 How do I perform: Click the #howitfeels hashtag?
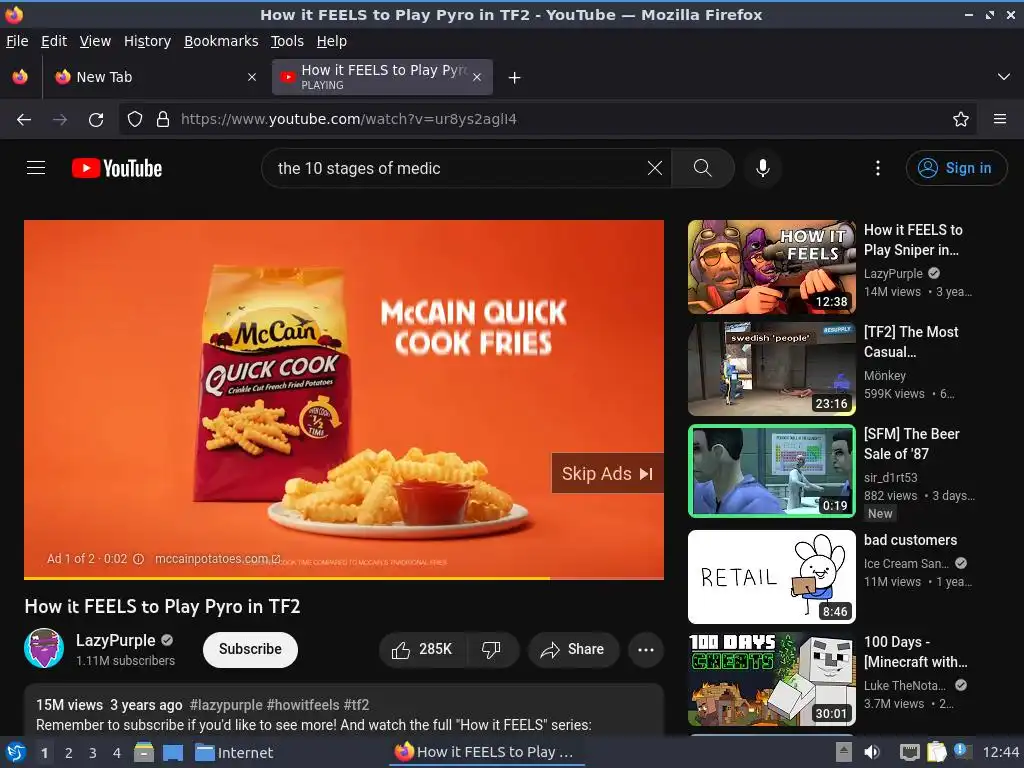point(303,705)
